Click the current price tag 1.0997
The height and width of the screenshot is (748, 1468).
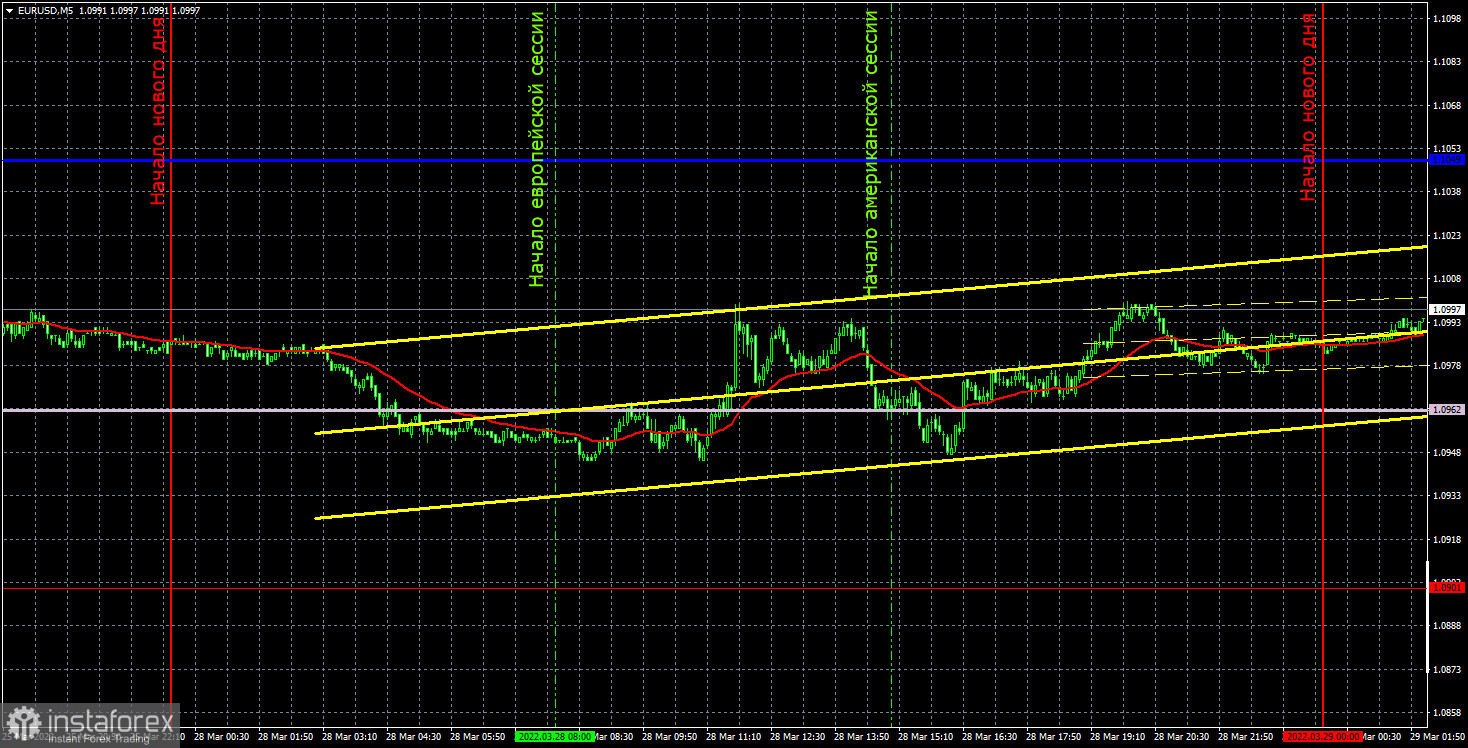tap(1447, 310)
